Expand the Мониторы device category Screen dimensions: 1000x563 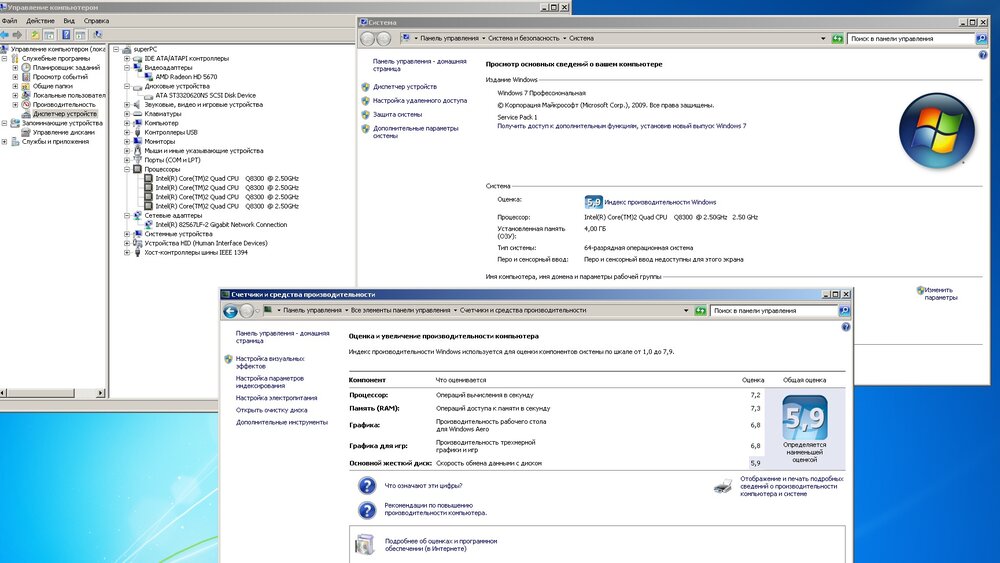coord(126,141)
